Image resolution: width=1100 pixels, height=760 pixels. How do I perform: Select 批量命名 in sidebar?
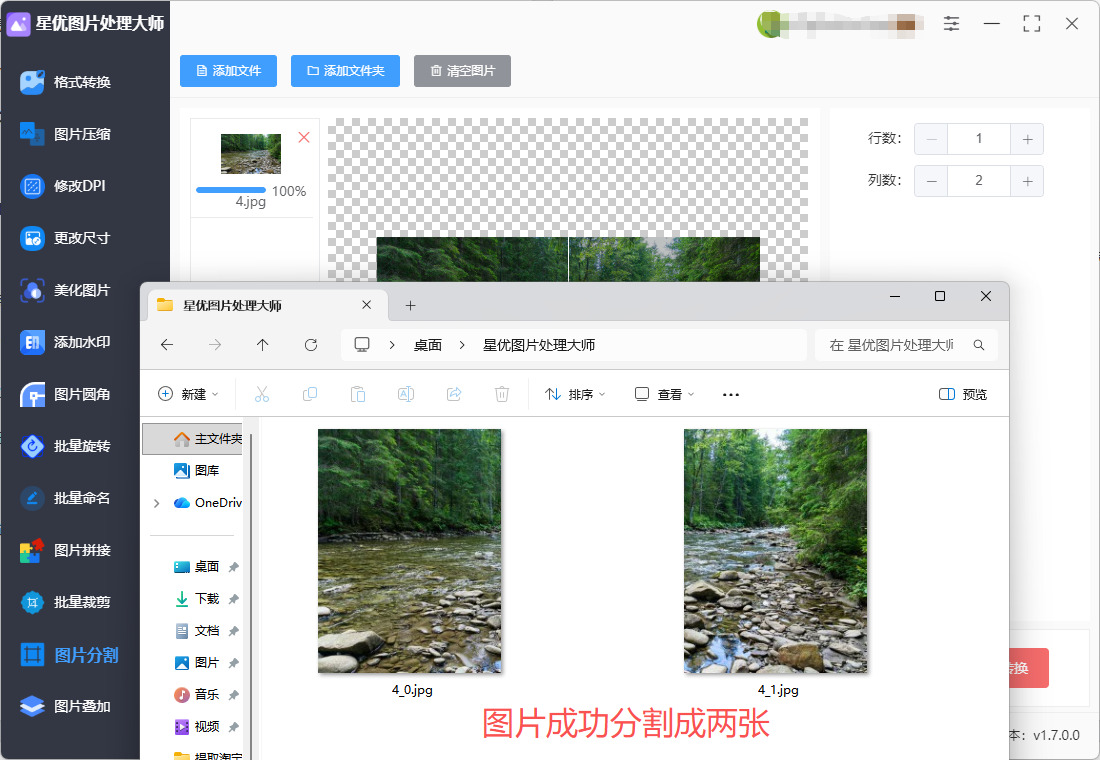(66, 498)
